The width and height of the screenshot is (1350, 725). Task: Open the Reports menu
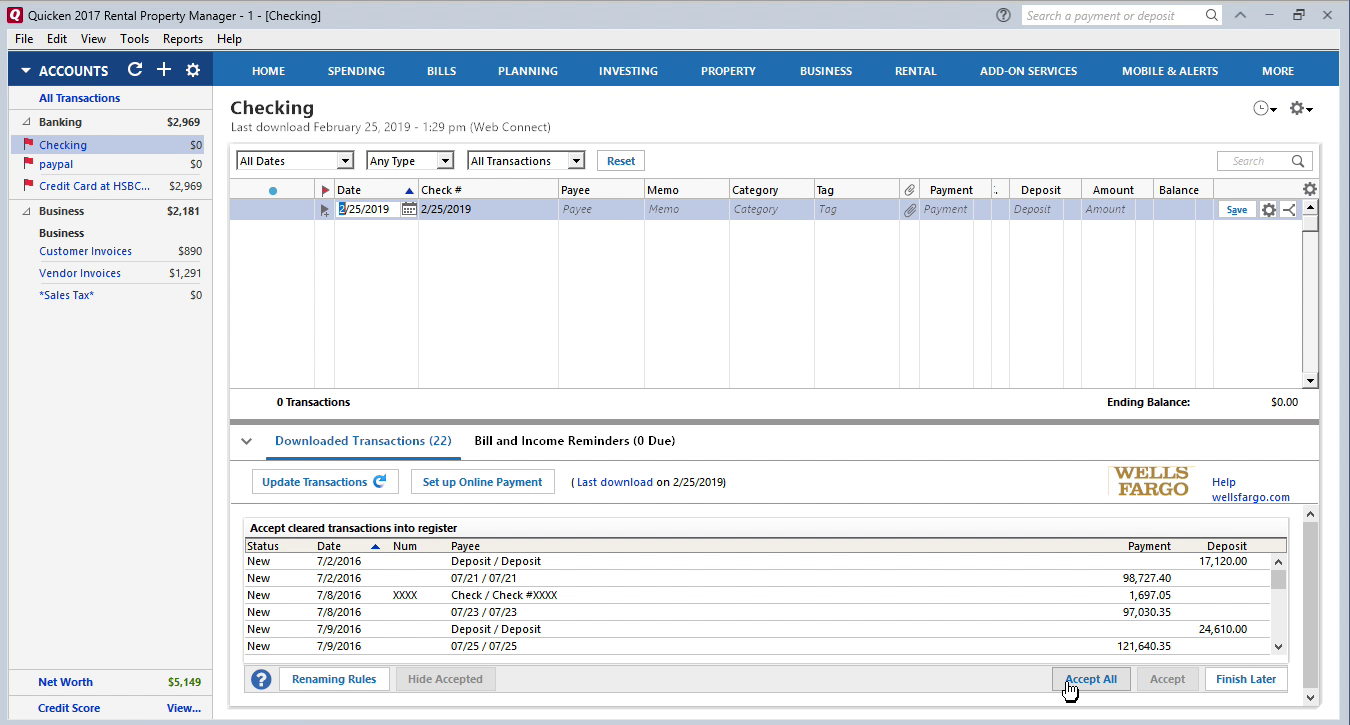click(183, 39)
